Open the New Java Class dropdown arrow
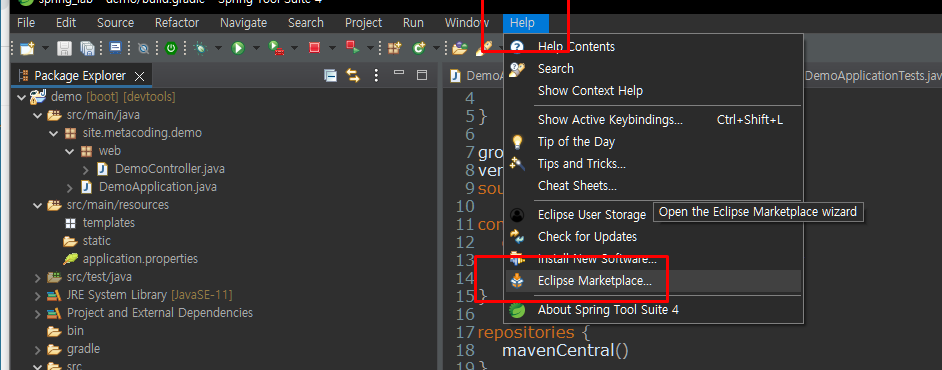Screen dimensions: 942x370 (437, 48)
